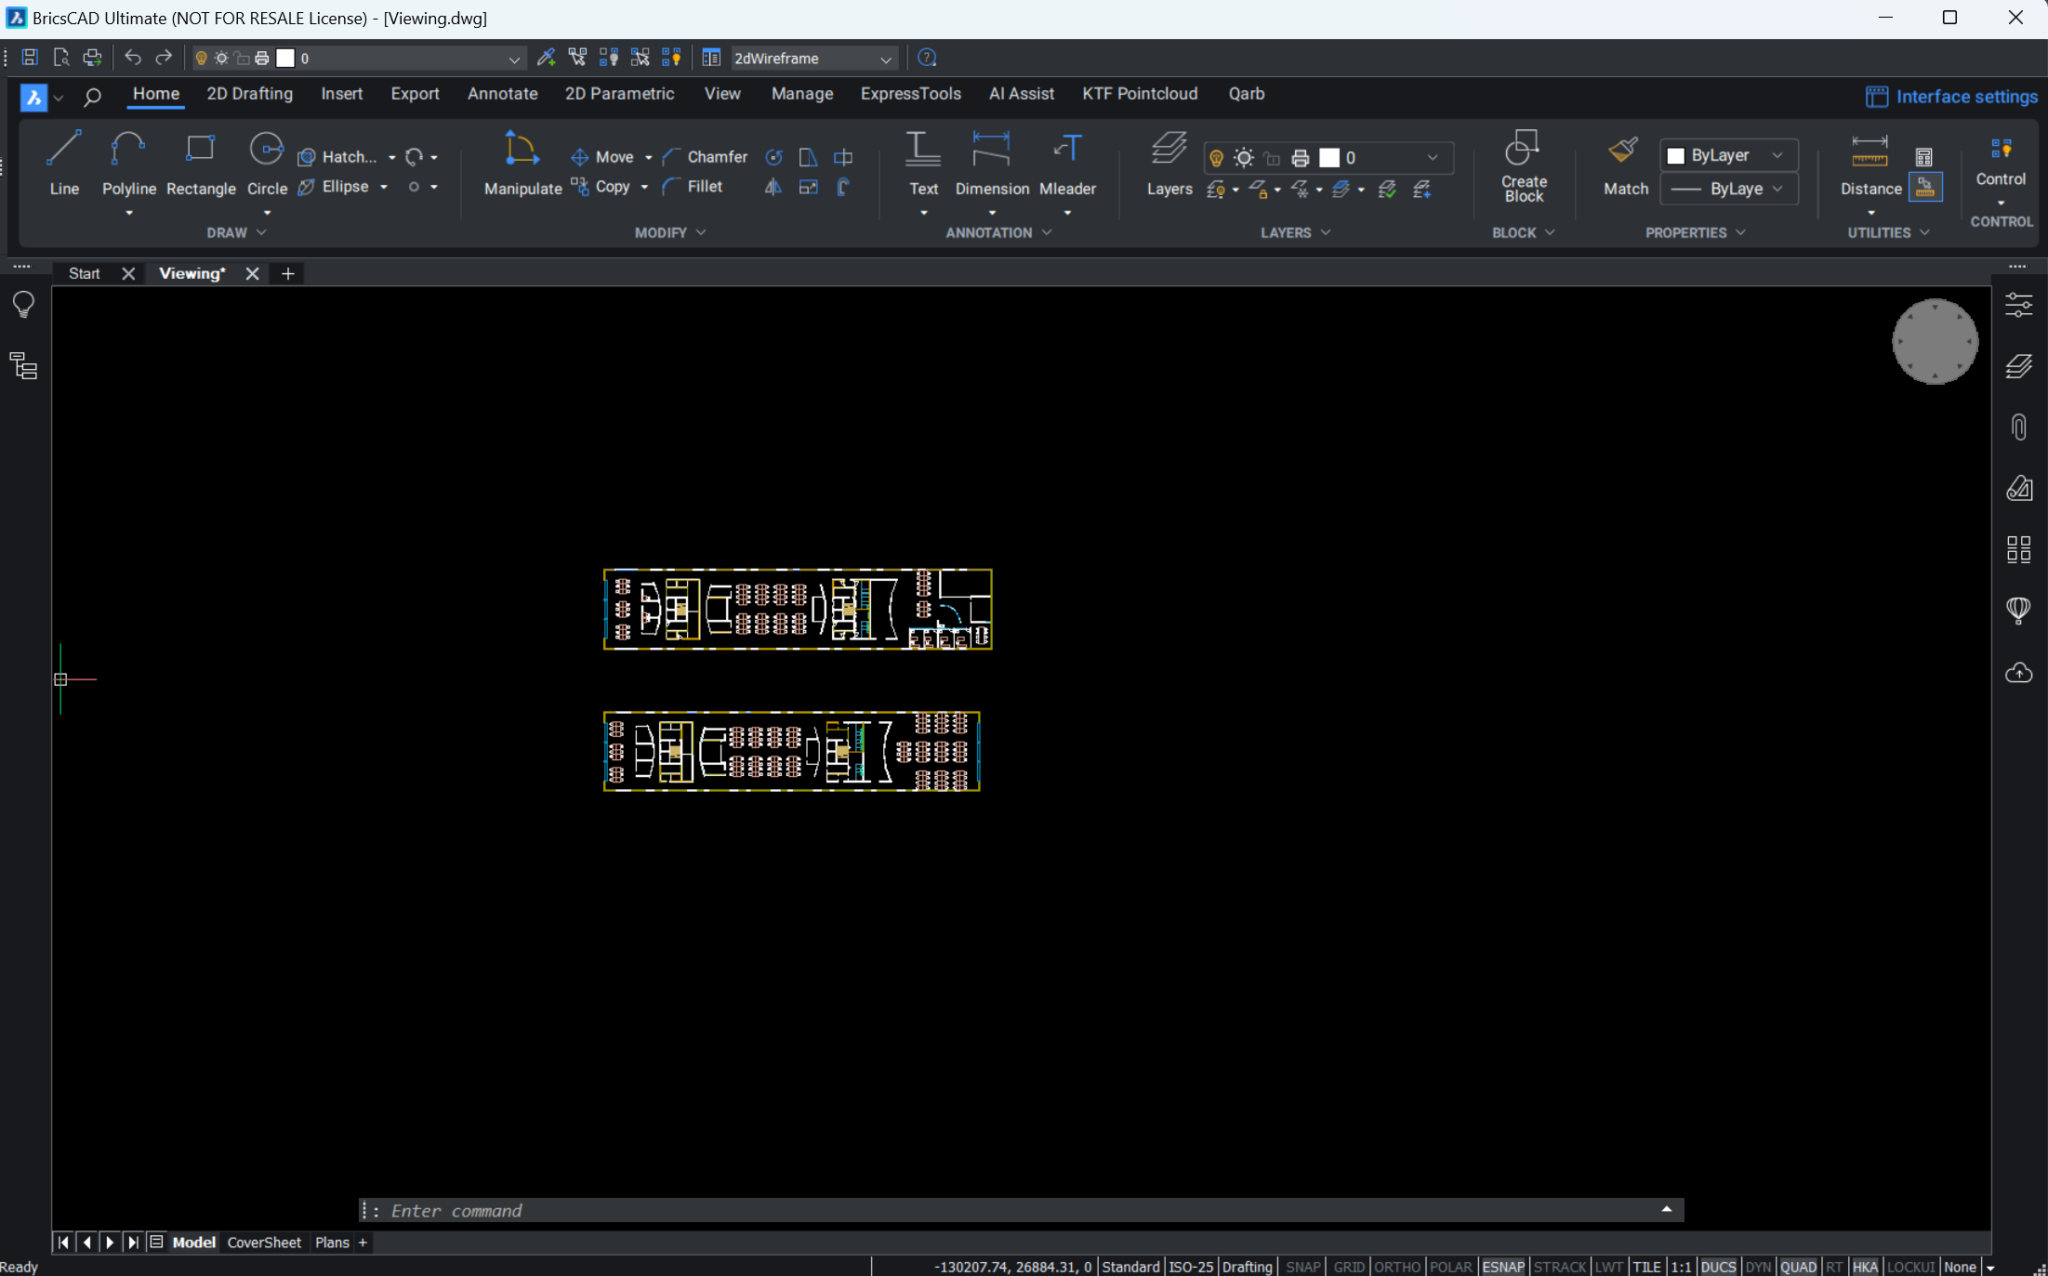Select the Circle tool
Viewport: 2048px width, 1276px height.
tap(267, 163)
